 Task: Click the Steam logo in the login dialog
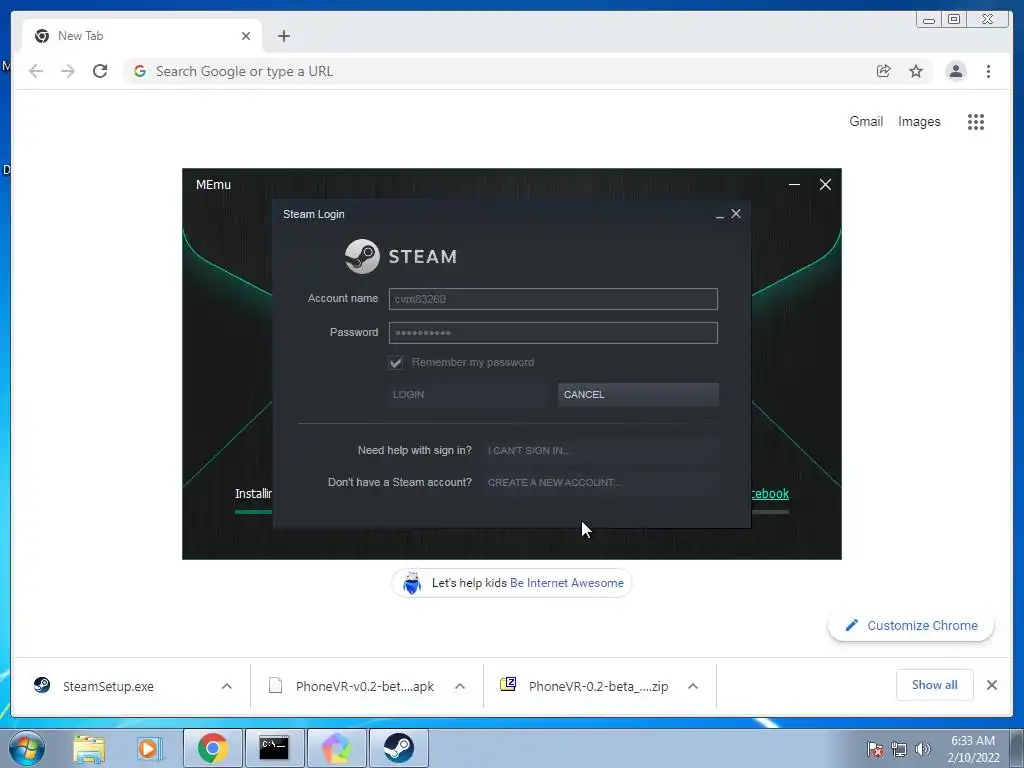point(401,256)
